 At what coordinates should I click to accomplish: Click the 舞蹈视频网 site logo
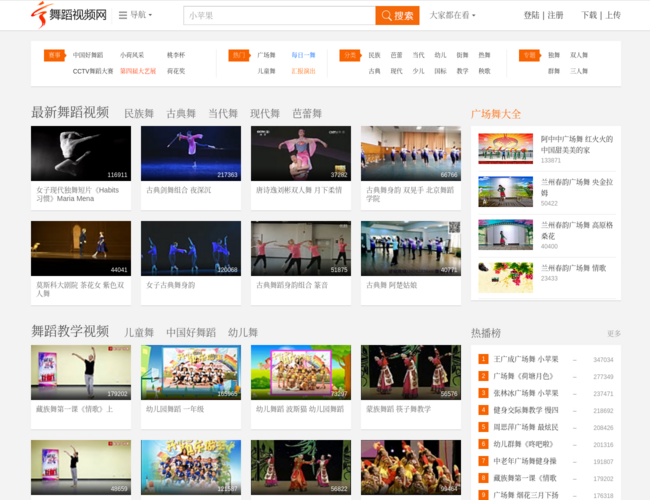pyautogui.click(x=68, y=15)
